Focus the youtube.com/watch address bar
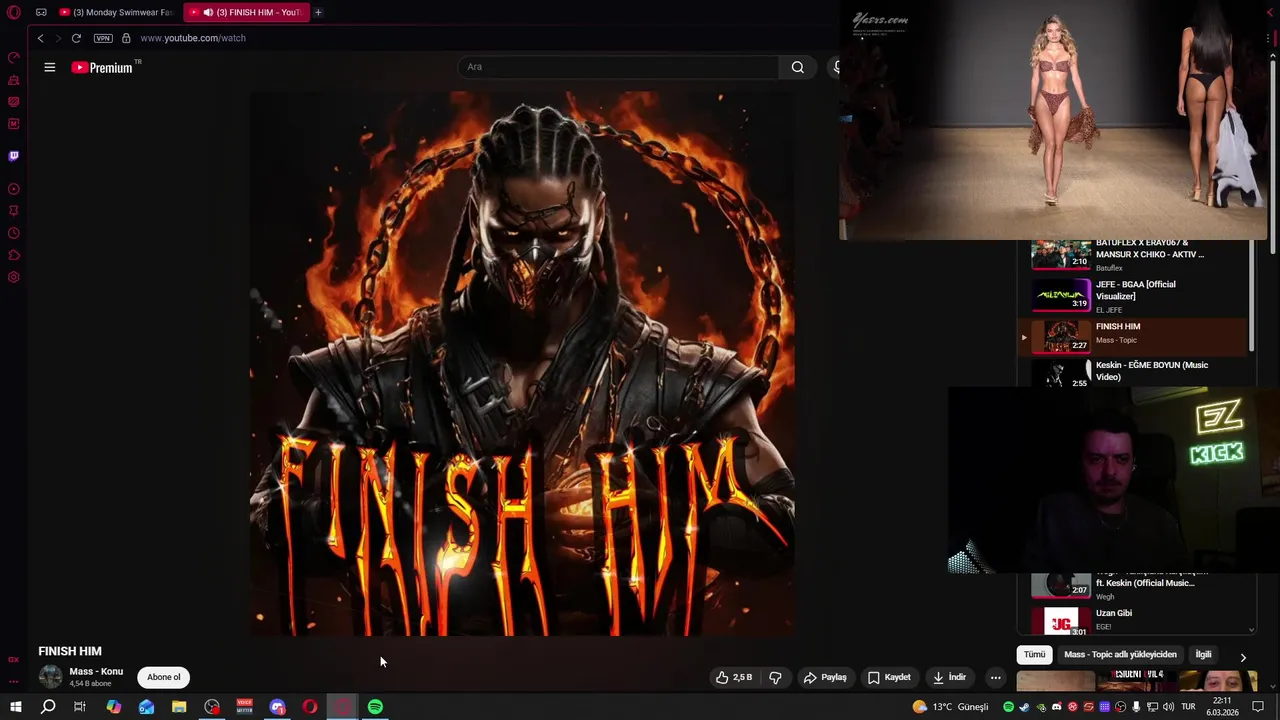 tap(192, 38)
